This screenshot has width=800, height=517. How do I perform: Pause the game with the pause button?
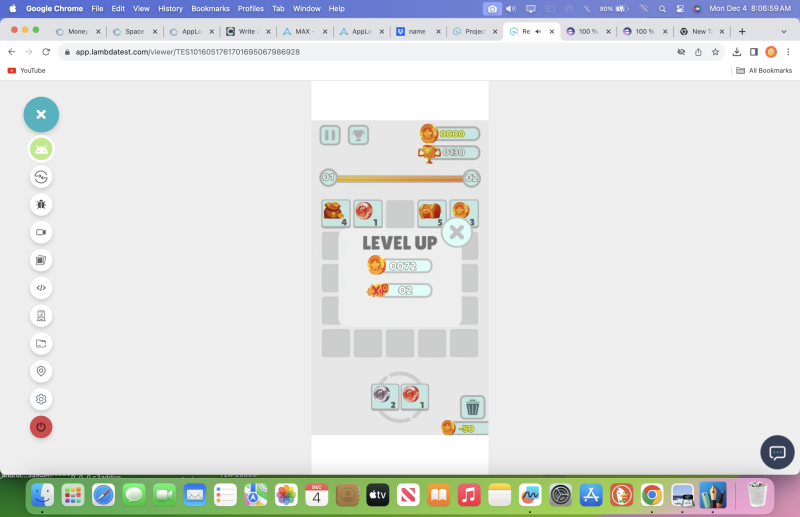point(330,135)
